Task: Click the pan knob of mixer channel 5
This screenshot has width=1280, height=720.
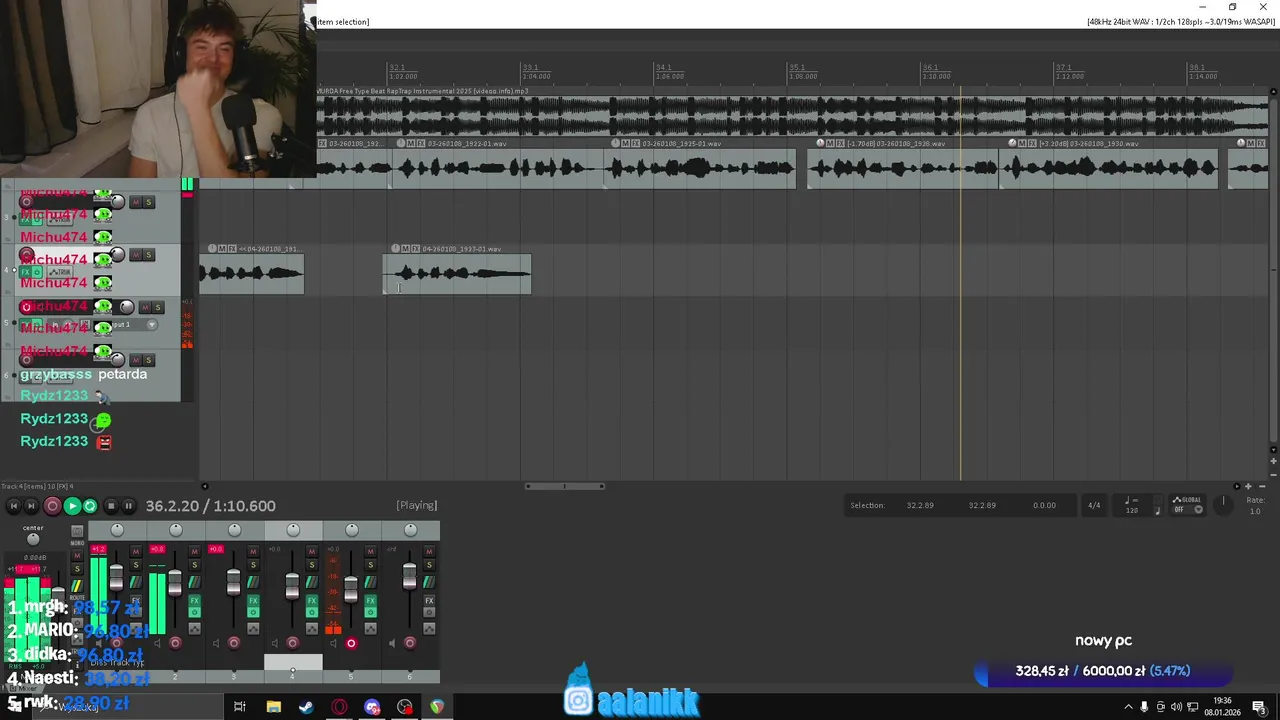Action: click(352, 530)
